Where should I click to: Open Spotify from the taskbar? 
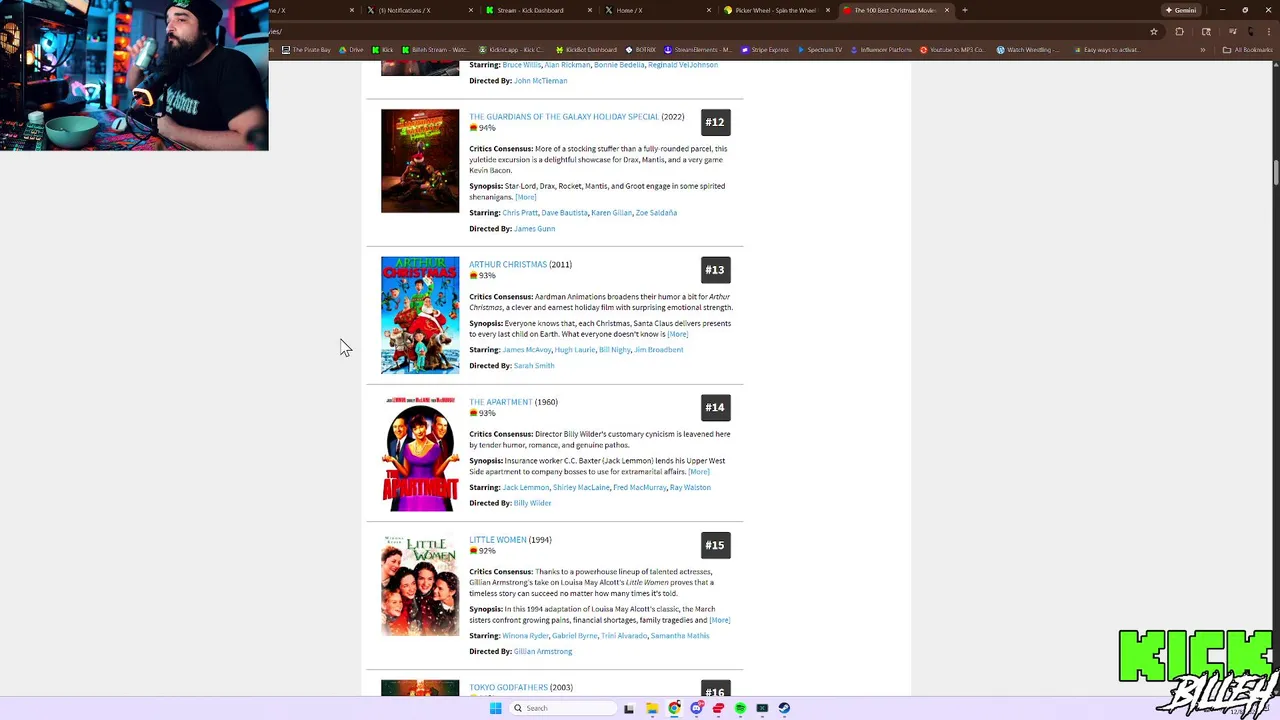pyautogui.click(x=740, y=708)
